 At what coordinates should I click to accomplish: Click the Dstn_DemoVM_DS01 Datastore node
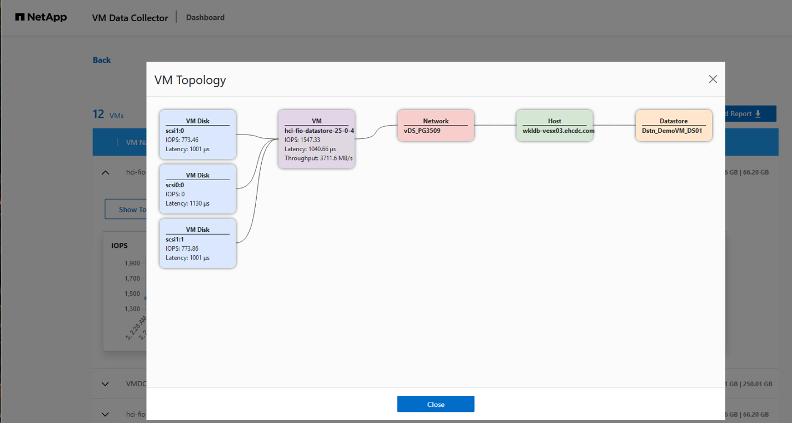(x=673, y=125)
